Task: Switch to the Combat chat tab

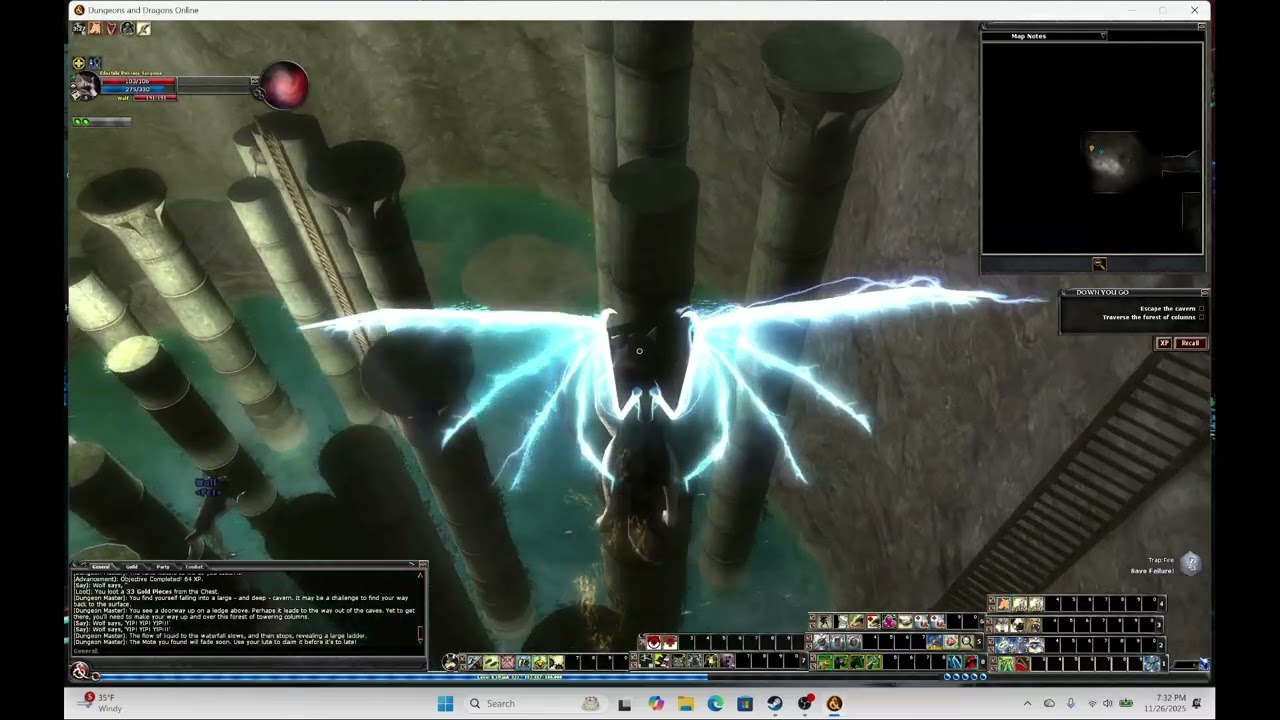Action: (193, 567)
